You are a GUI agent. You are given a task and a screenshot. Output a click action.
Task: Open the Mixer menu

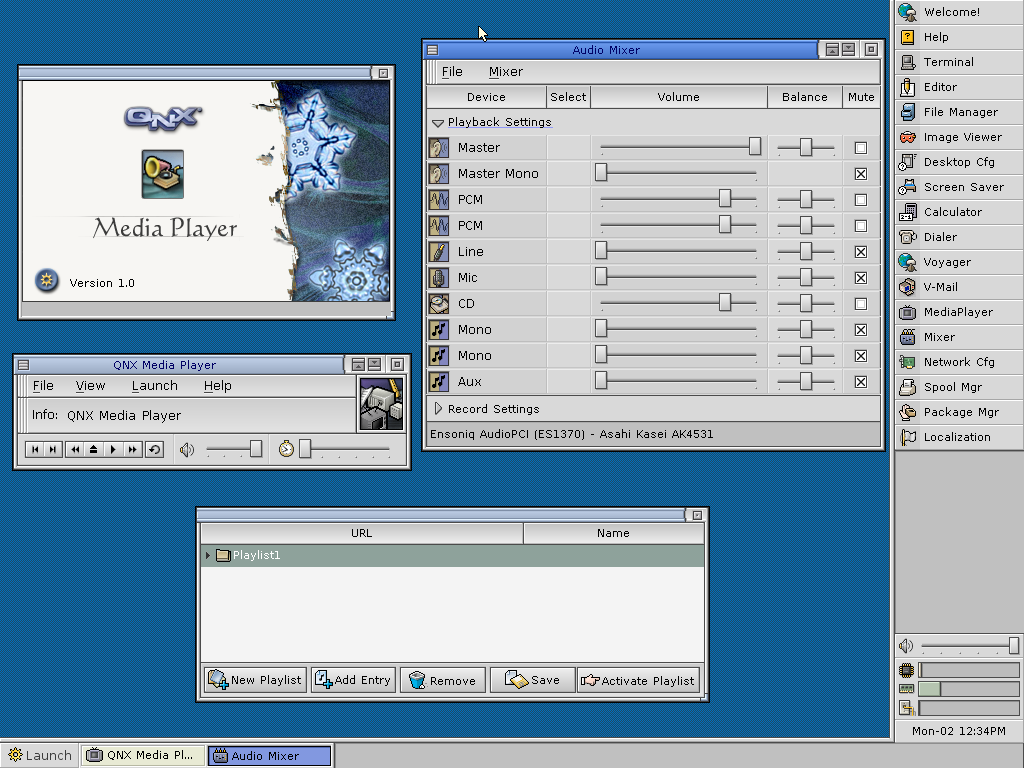(x=505, y=72)
